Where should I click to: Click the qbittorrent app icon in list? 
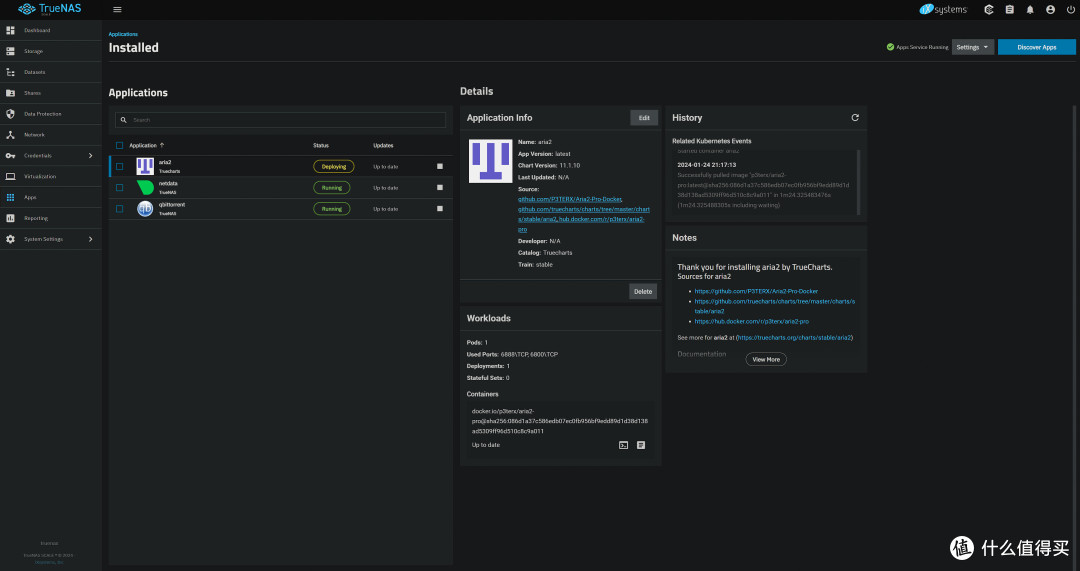click(x=145, y=209)
